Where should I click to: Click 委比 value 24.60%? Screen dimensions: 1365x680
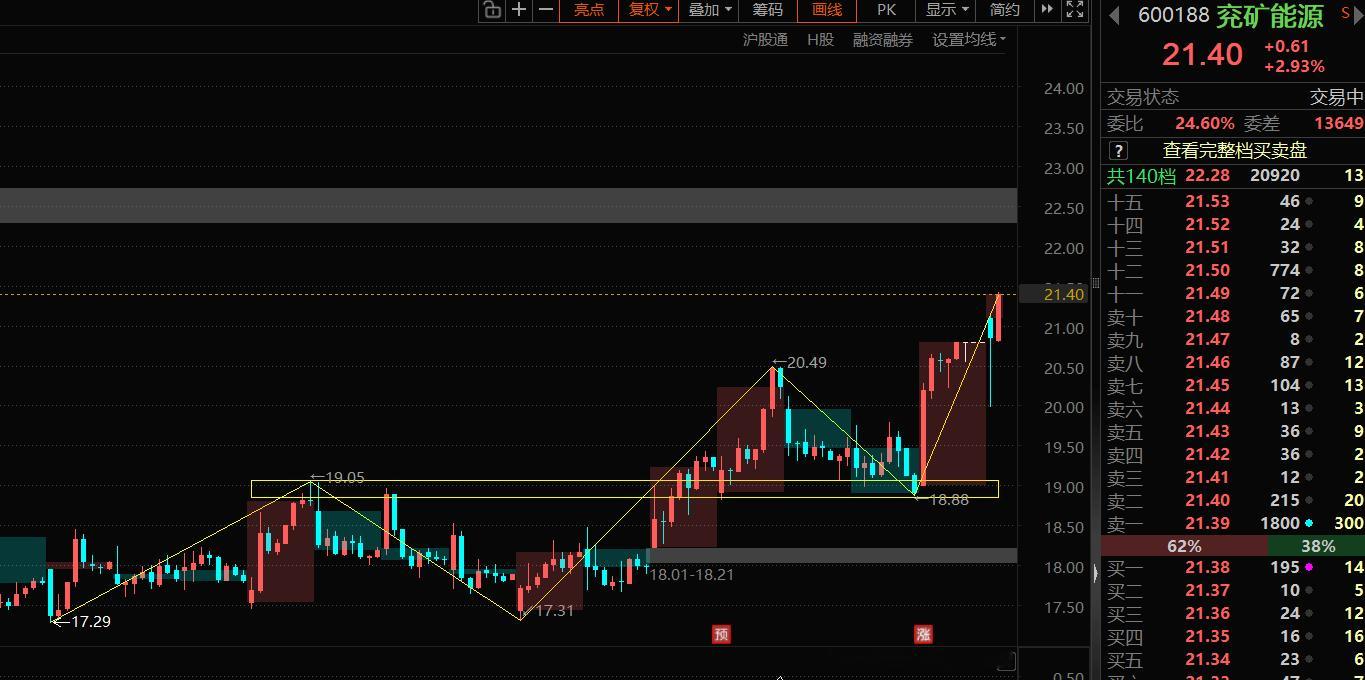coord(1205,124)
